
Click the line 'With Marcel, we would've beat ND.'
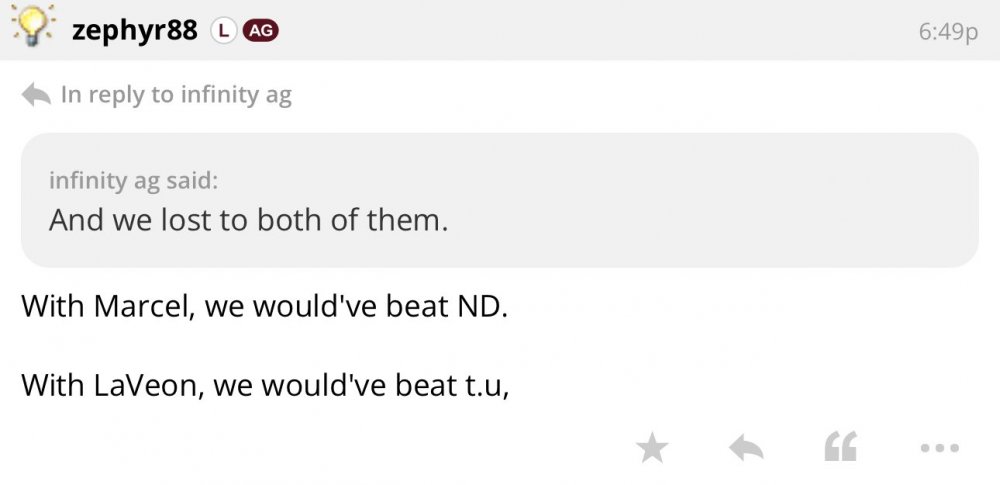(265, 305)
